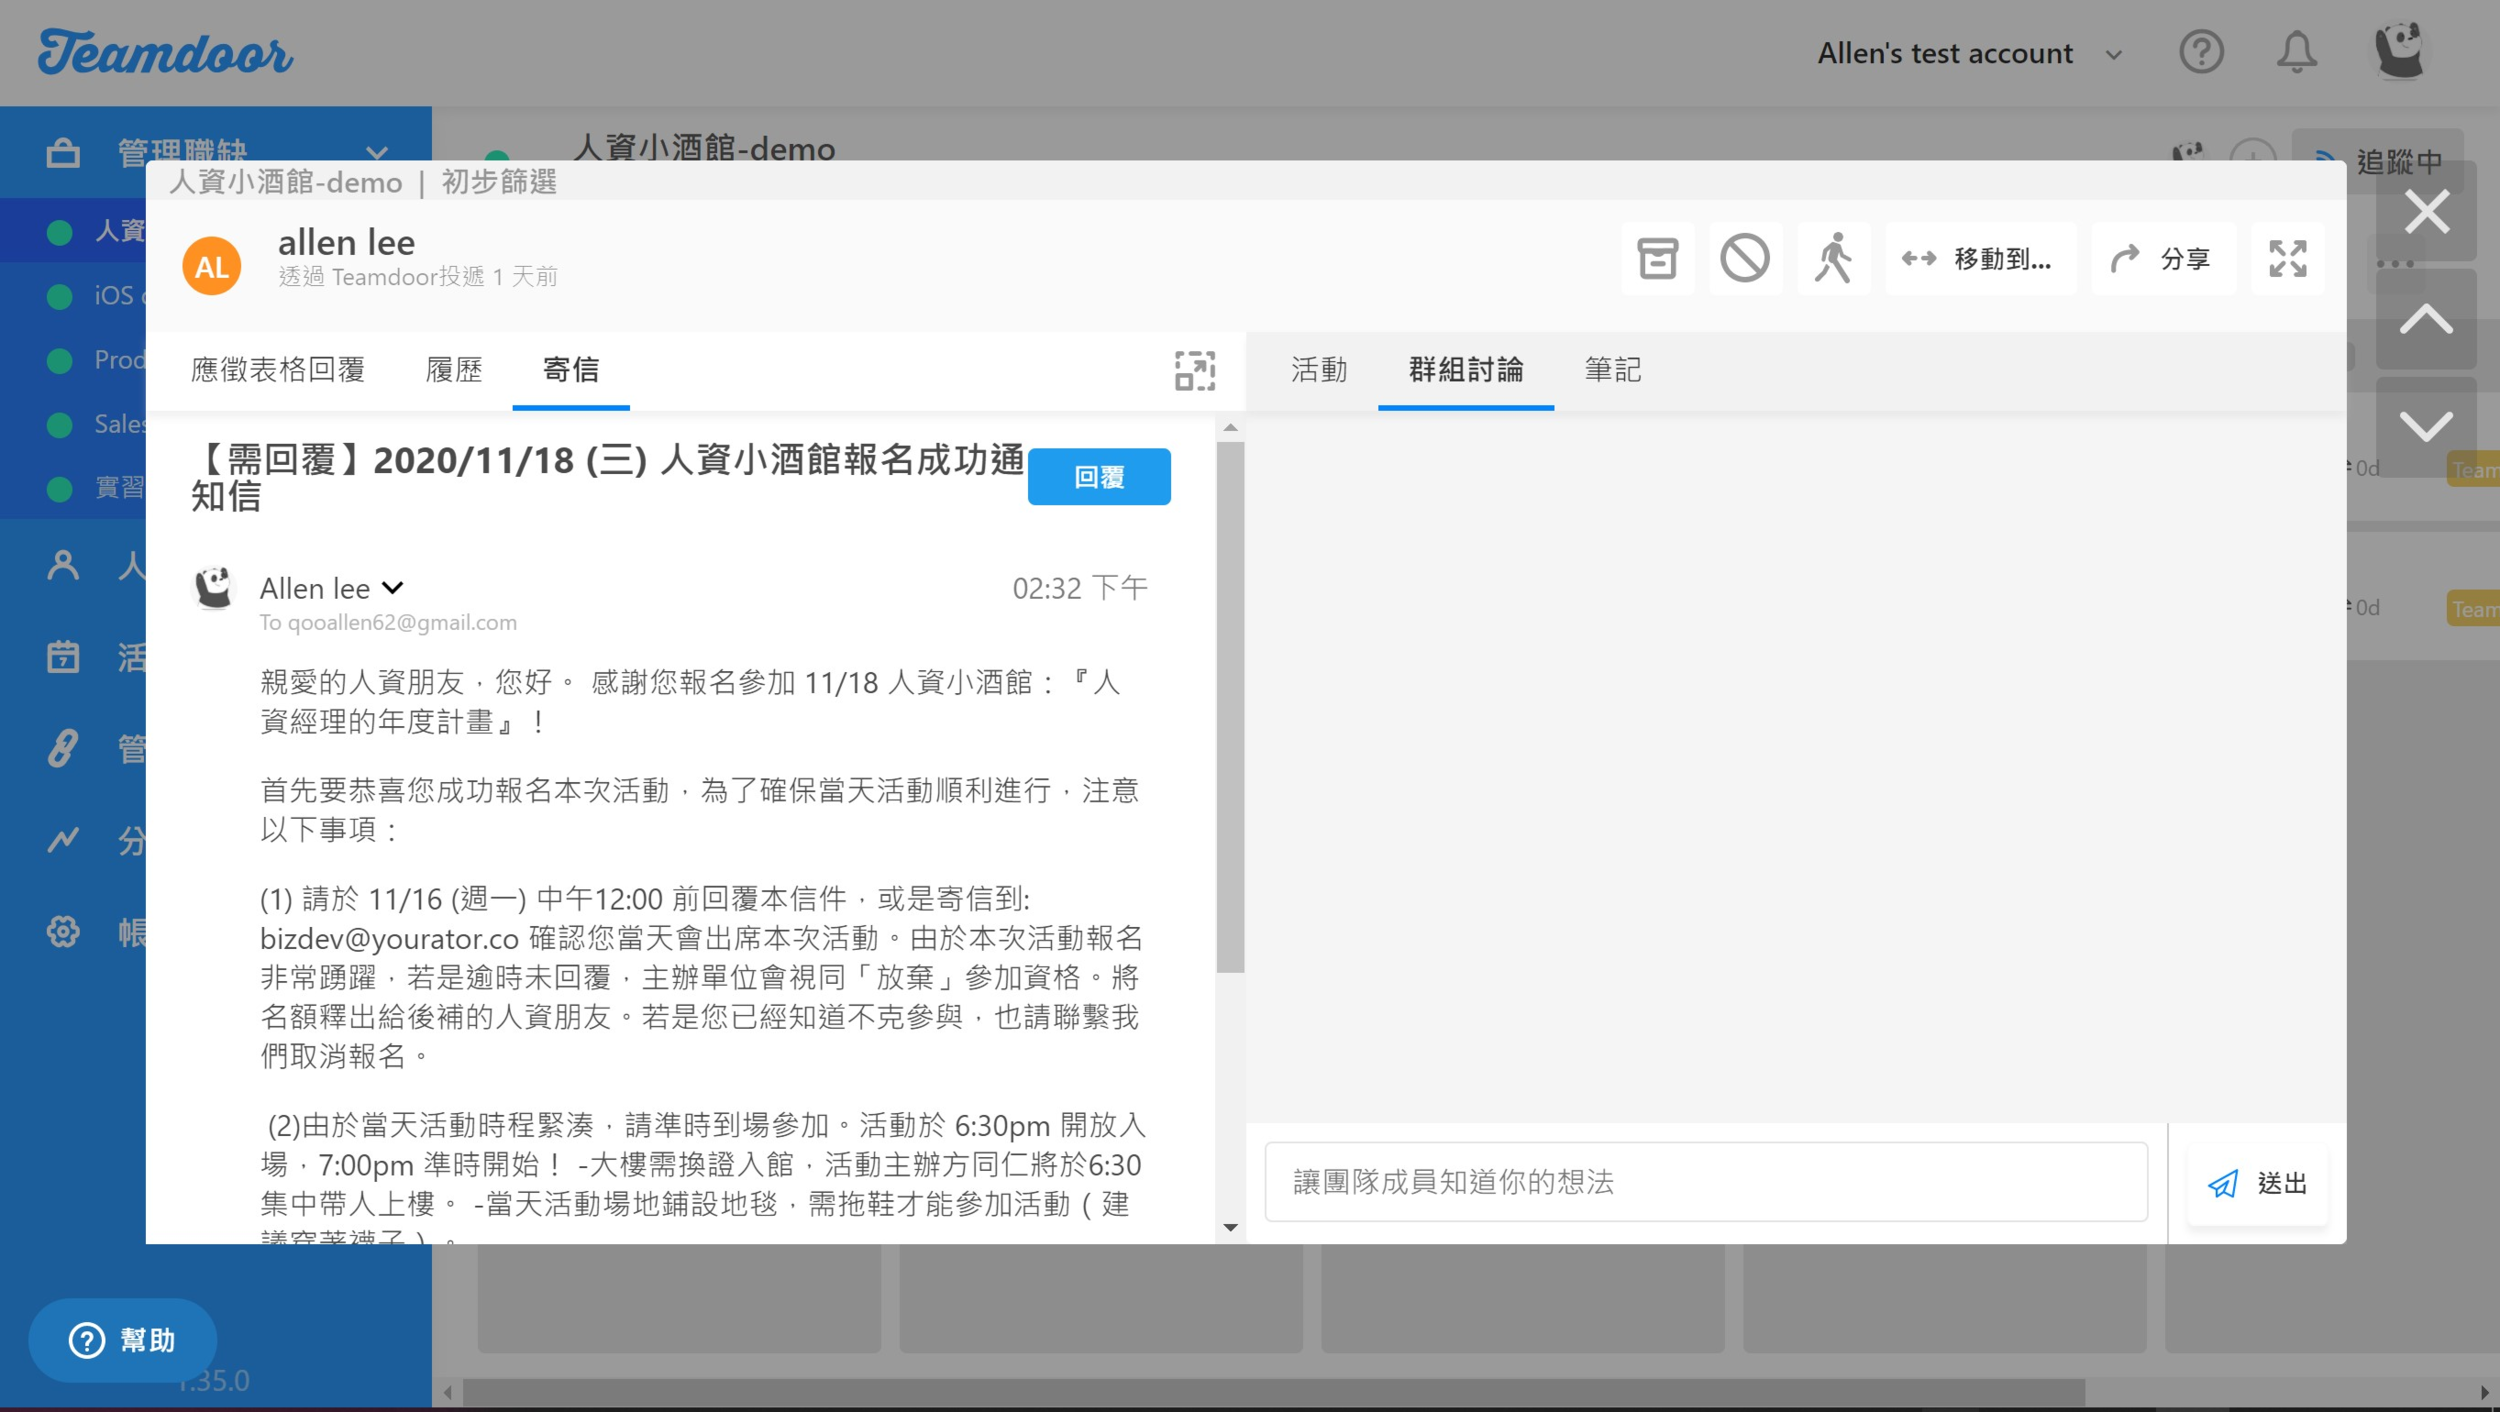This screenshot has height=1412, width=2500.
Task: Expand Allen lee sender details chevron
Action: tap(393, 588)
